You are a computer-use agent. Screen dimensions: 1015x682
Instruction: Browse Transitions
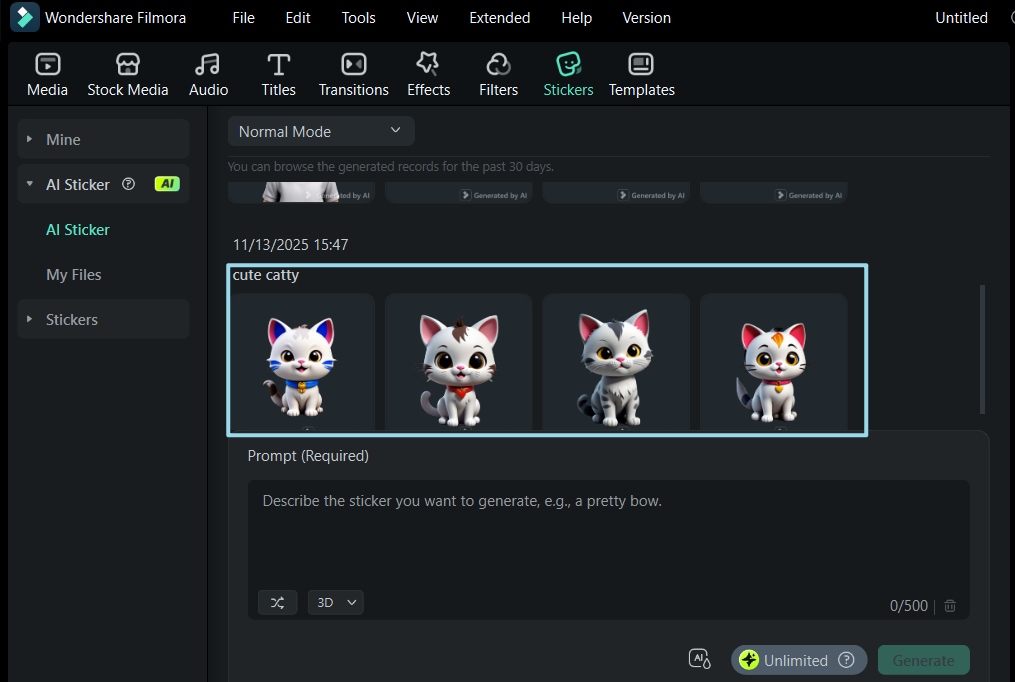point(353,73)
